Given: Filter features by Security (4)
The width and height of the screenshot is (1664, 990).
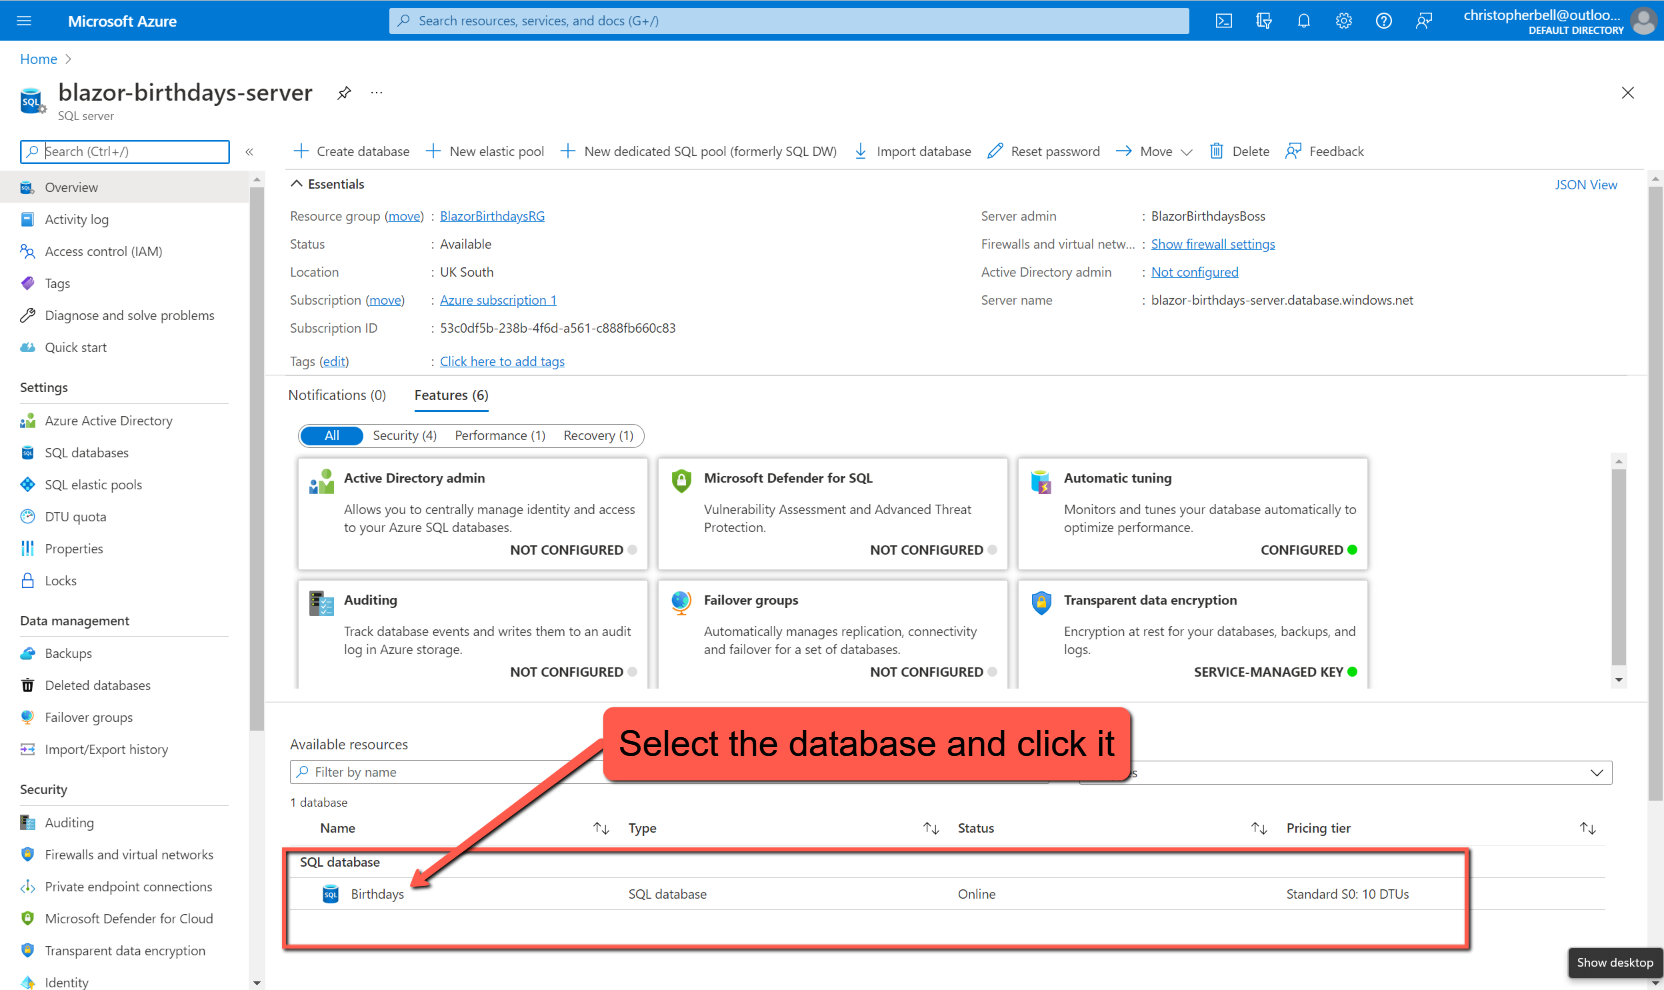Looking at the screenshot, I should [x=404, y=435].
